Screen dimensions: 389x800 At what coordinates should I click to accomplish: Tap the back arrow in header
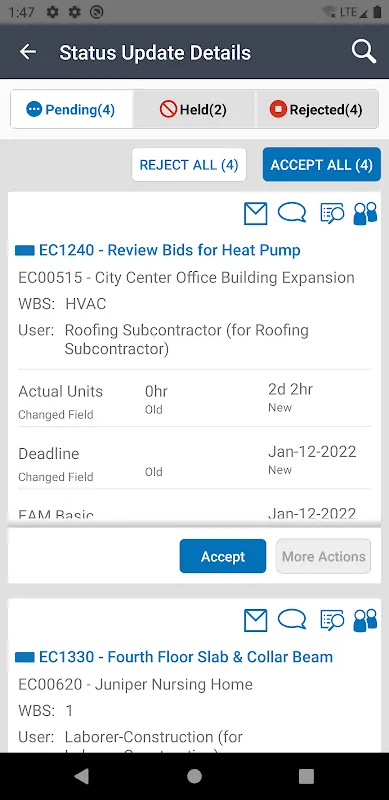pos(28,52)
